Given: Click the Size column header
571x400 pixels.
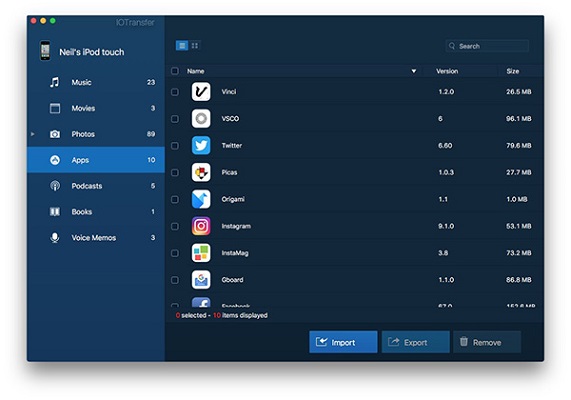Looking at the screenshot, I should click(513, 71).
